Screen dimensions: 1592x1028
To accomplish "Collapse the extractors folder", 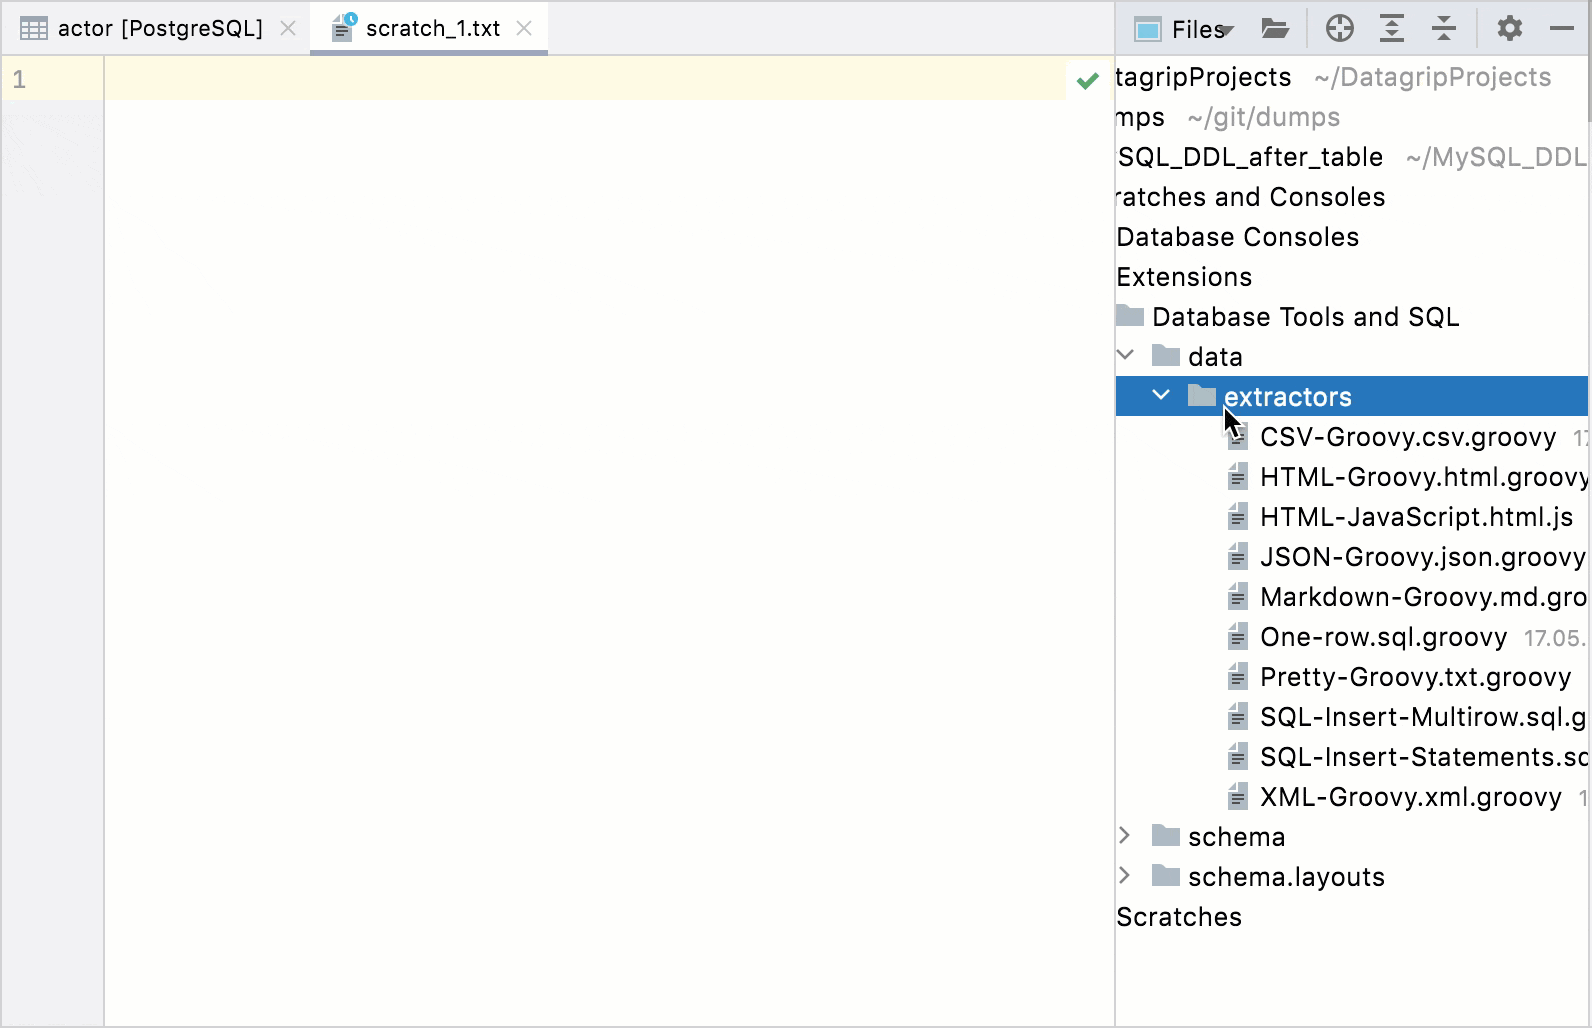I will click(1161, 396).
